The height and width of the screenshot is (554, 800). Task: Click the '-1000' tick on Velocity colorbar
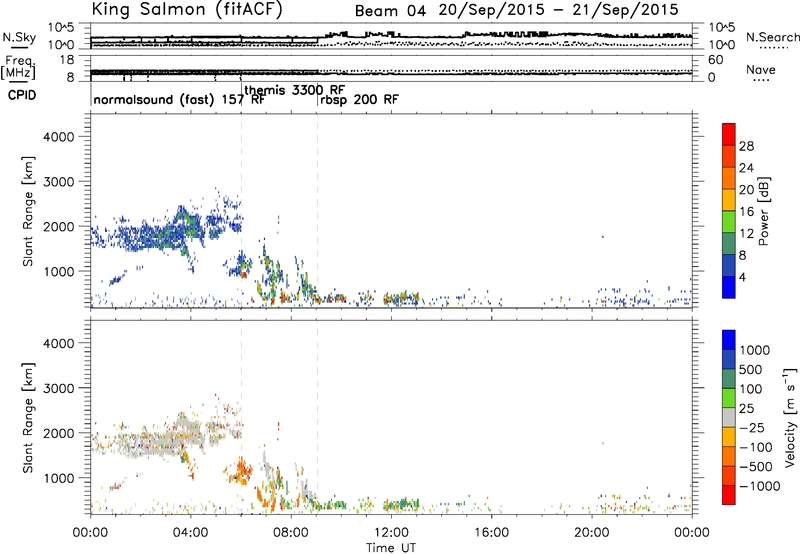(759, 486)
